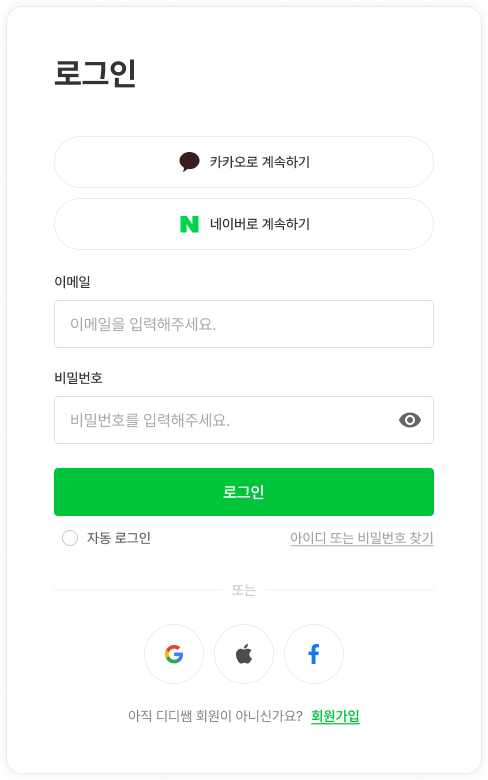
Task: Click the 이메일 field label
Action: coord(72,282)
